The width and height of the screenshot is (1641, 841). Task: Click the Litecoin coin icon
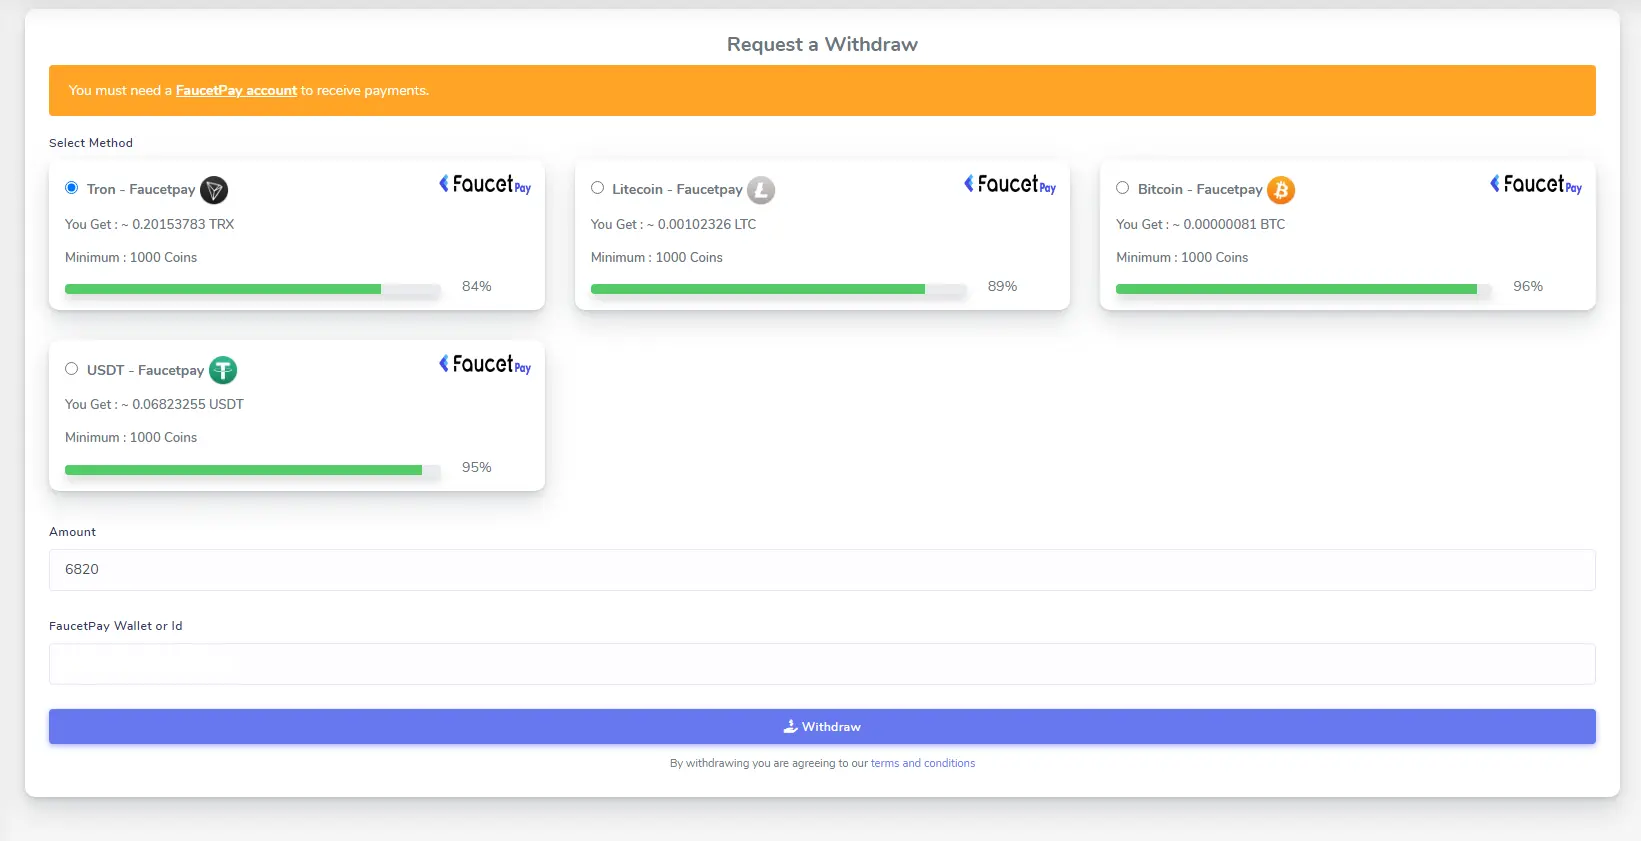(761, 190)
